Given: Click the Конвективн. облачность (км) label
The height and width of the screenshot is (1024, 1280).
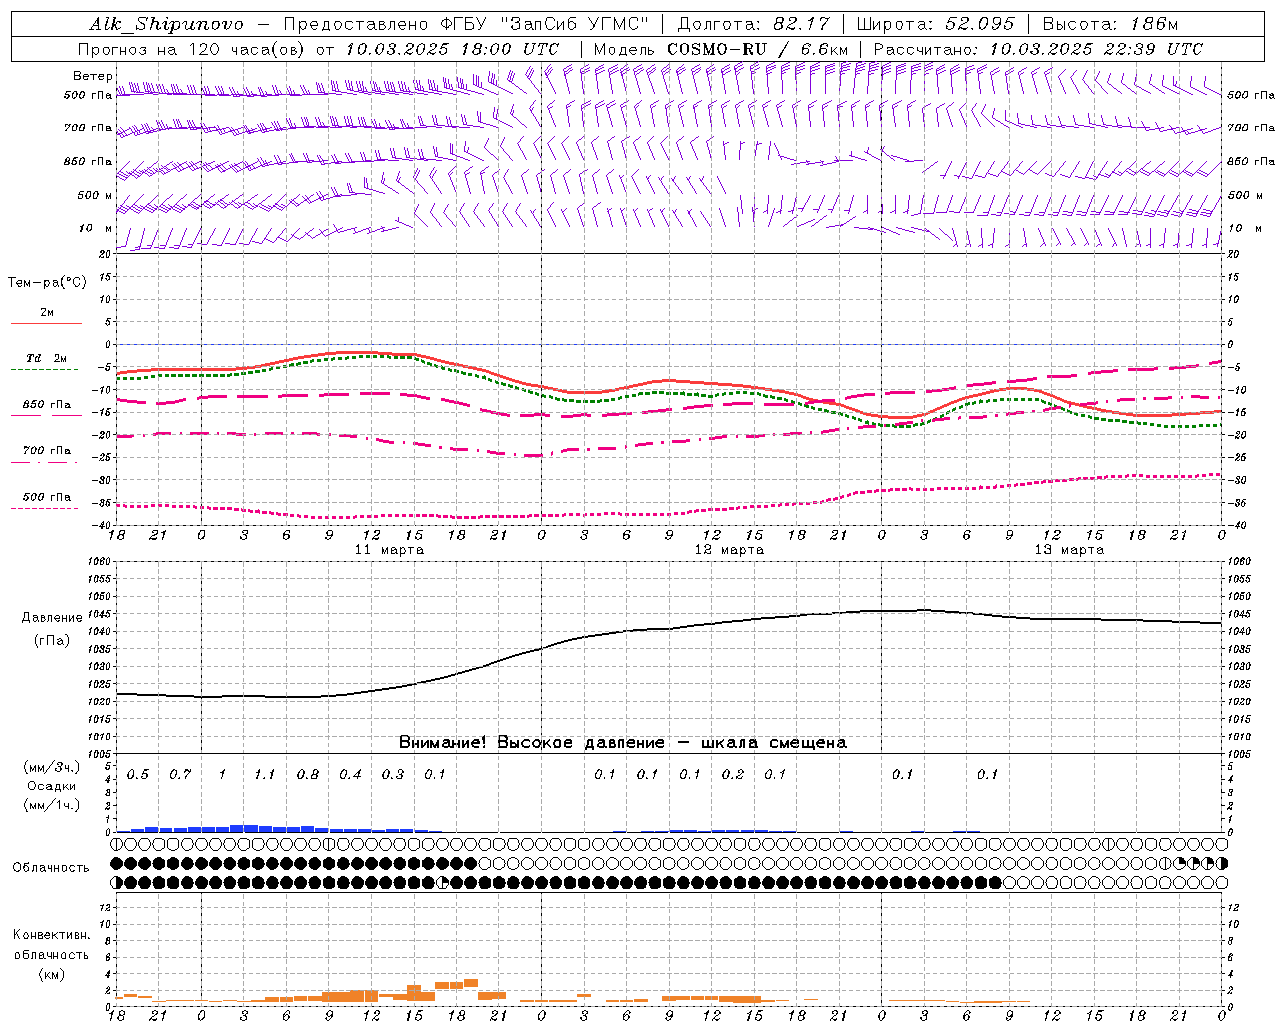Looking at the screenshot, I should point(51,954).
